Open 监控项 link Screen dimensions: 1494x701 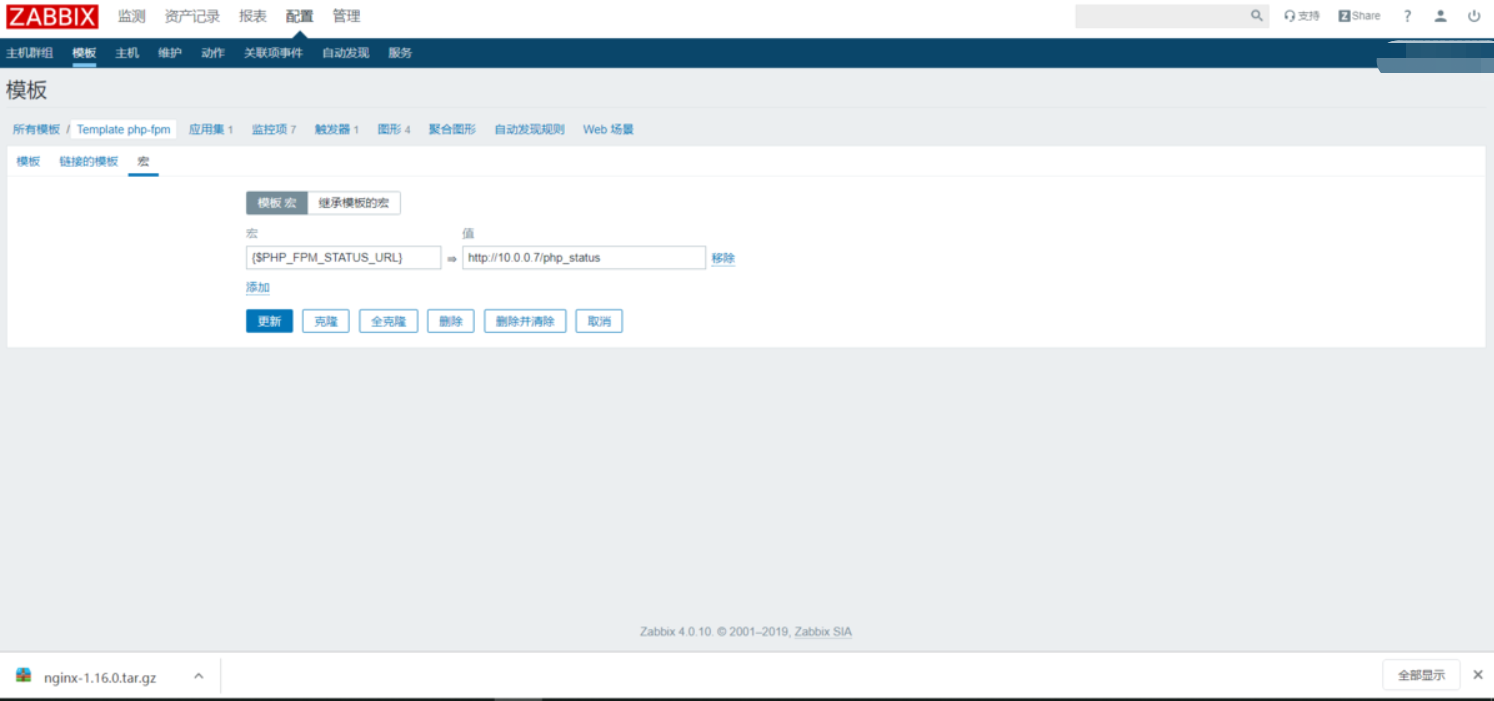point(269,129)
